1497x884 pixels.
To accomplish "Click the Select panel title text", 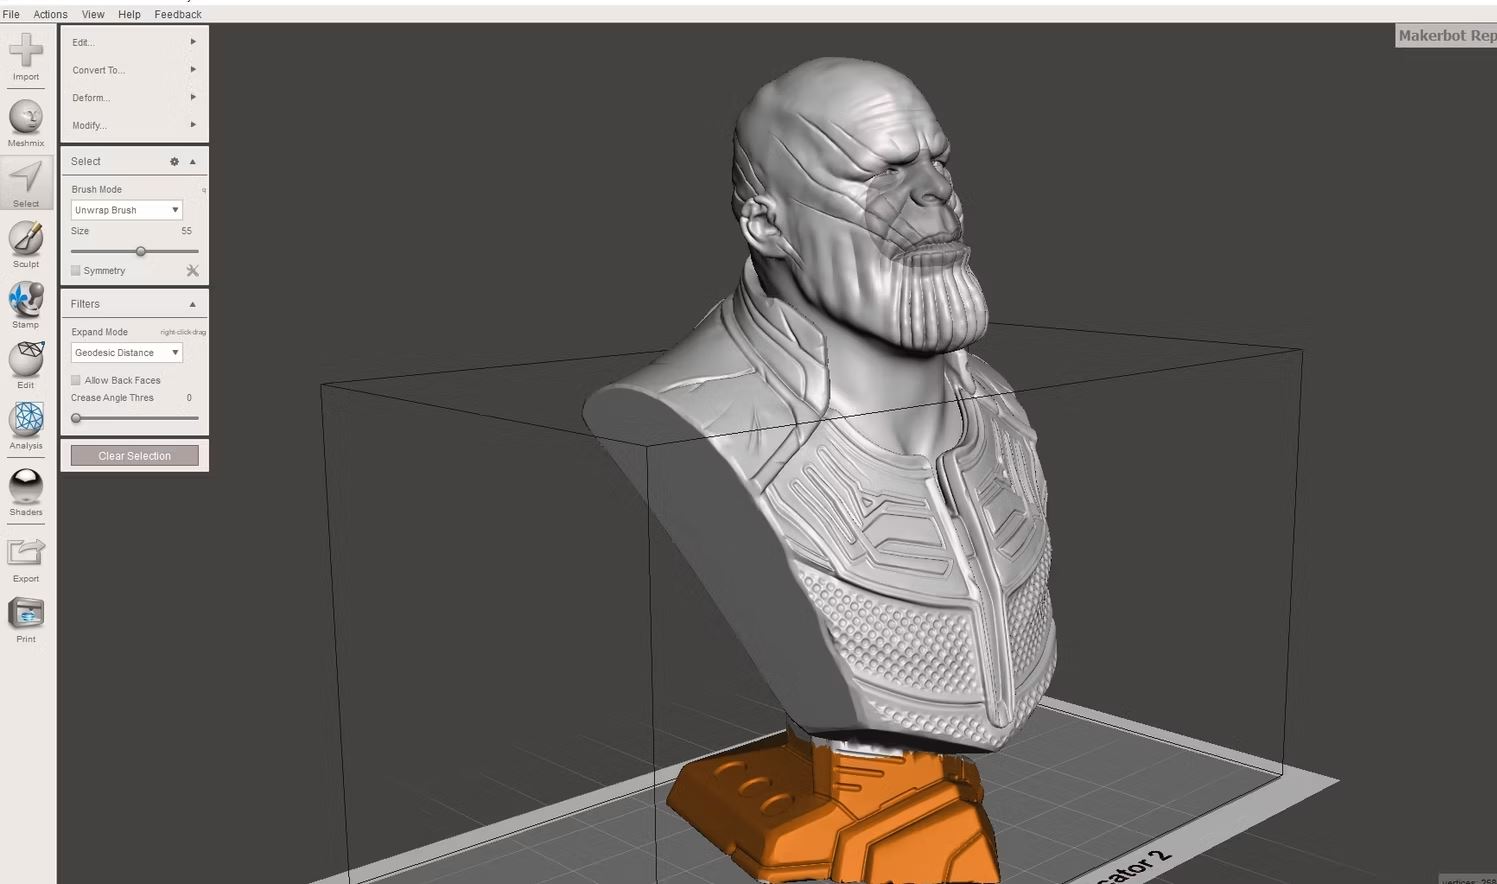I will [x=85, y=161].
